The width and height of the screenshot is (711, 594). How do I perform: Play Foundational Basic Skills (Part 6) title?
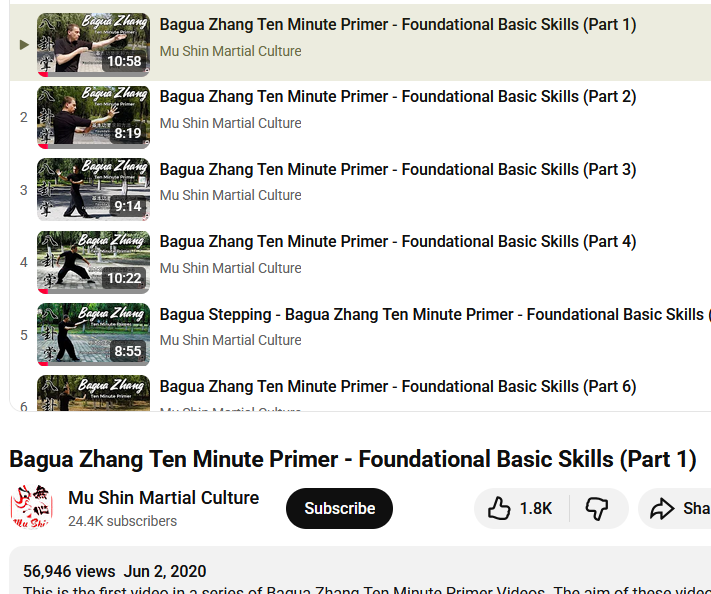(398, 387)
